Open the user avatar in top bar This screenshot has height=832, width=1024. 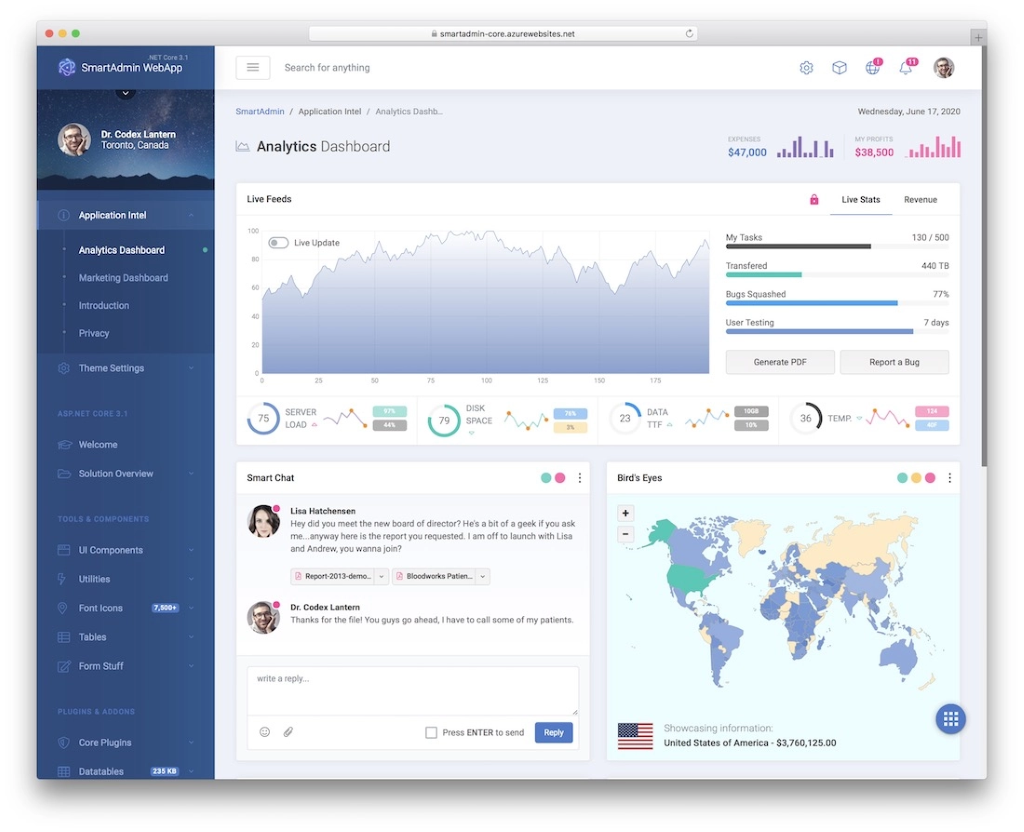pyautogui.click(x=943, y=67)
